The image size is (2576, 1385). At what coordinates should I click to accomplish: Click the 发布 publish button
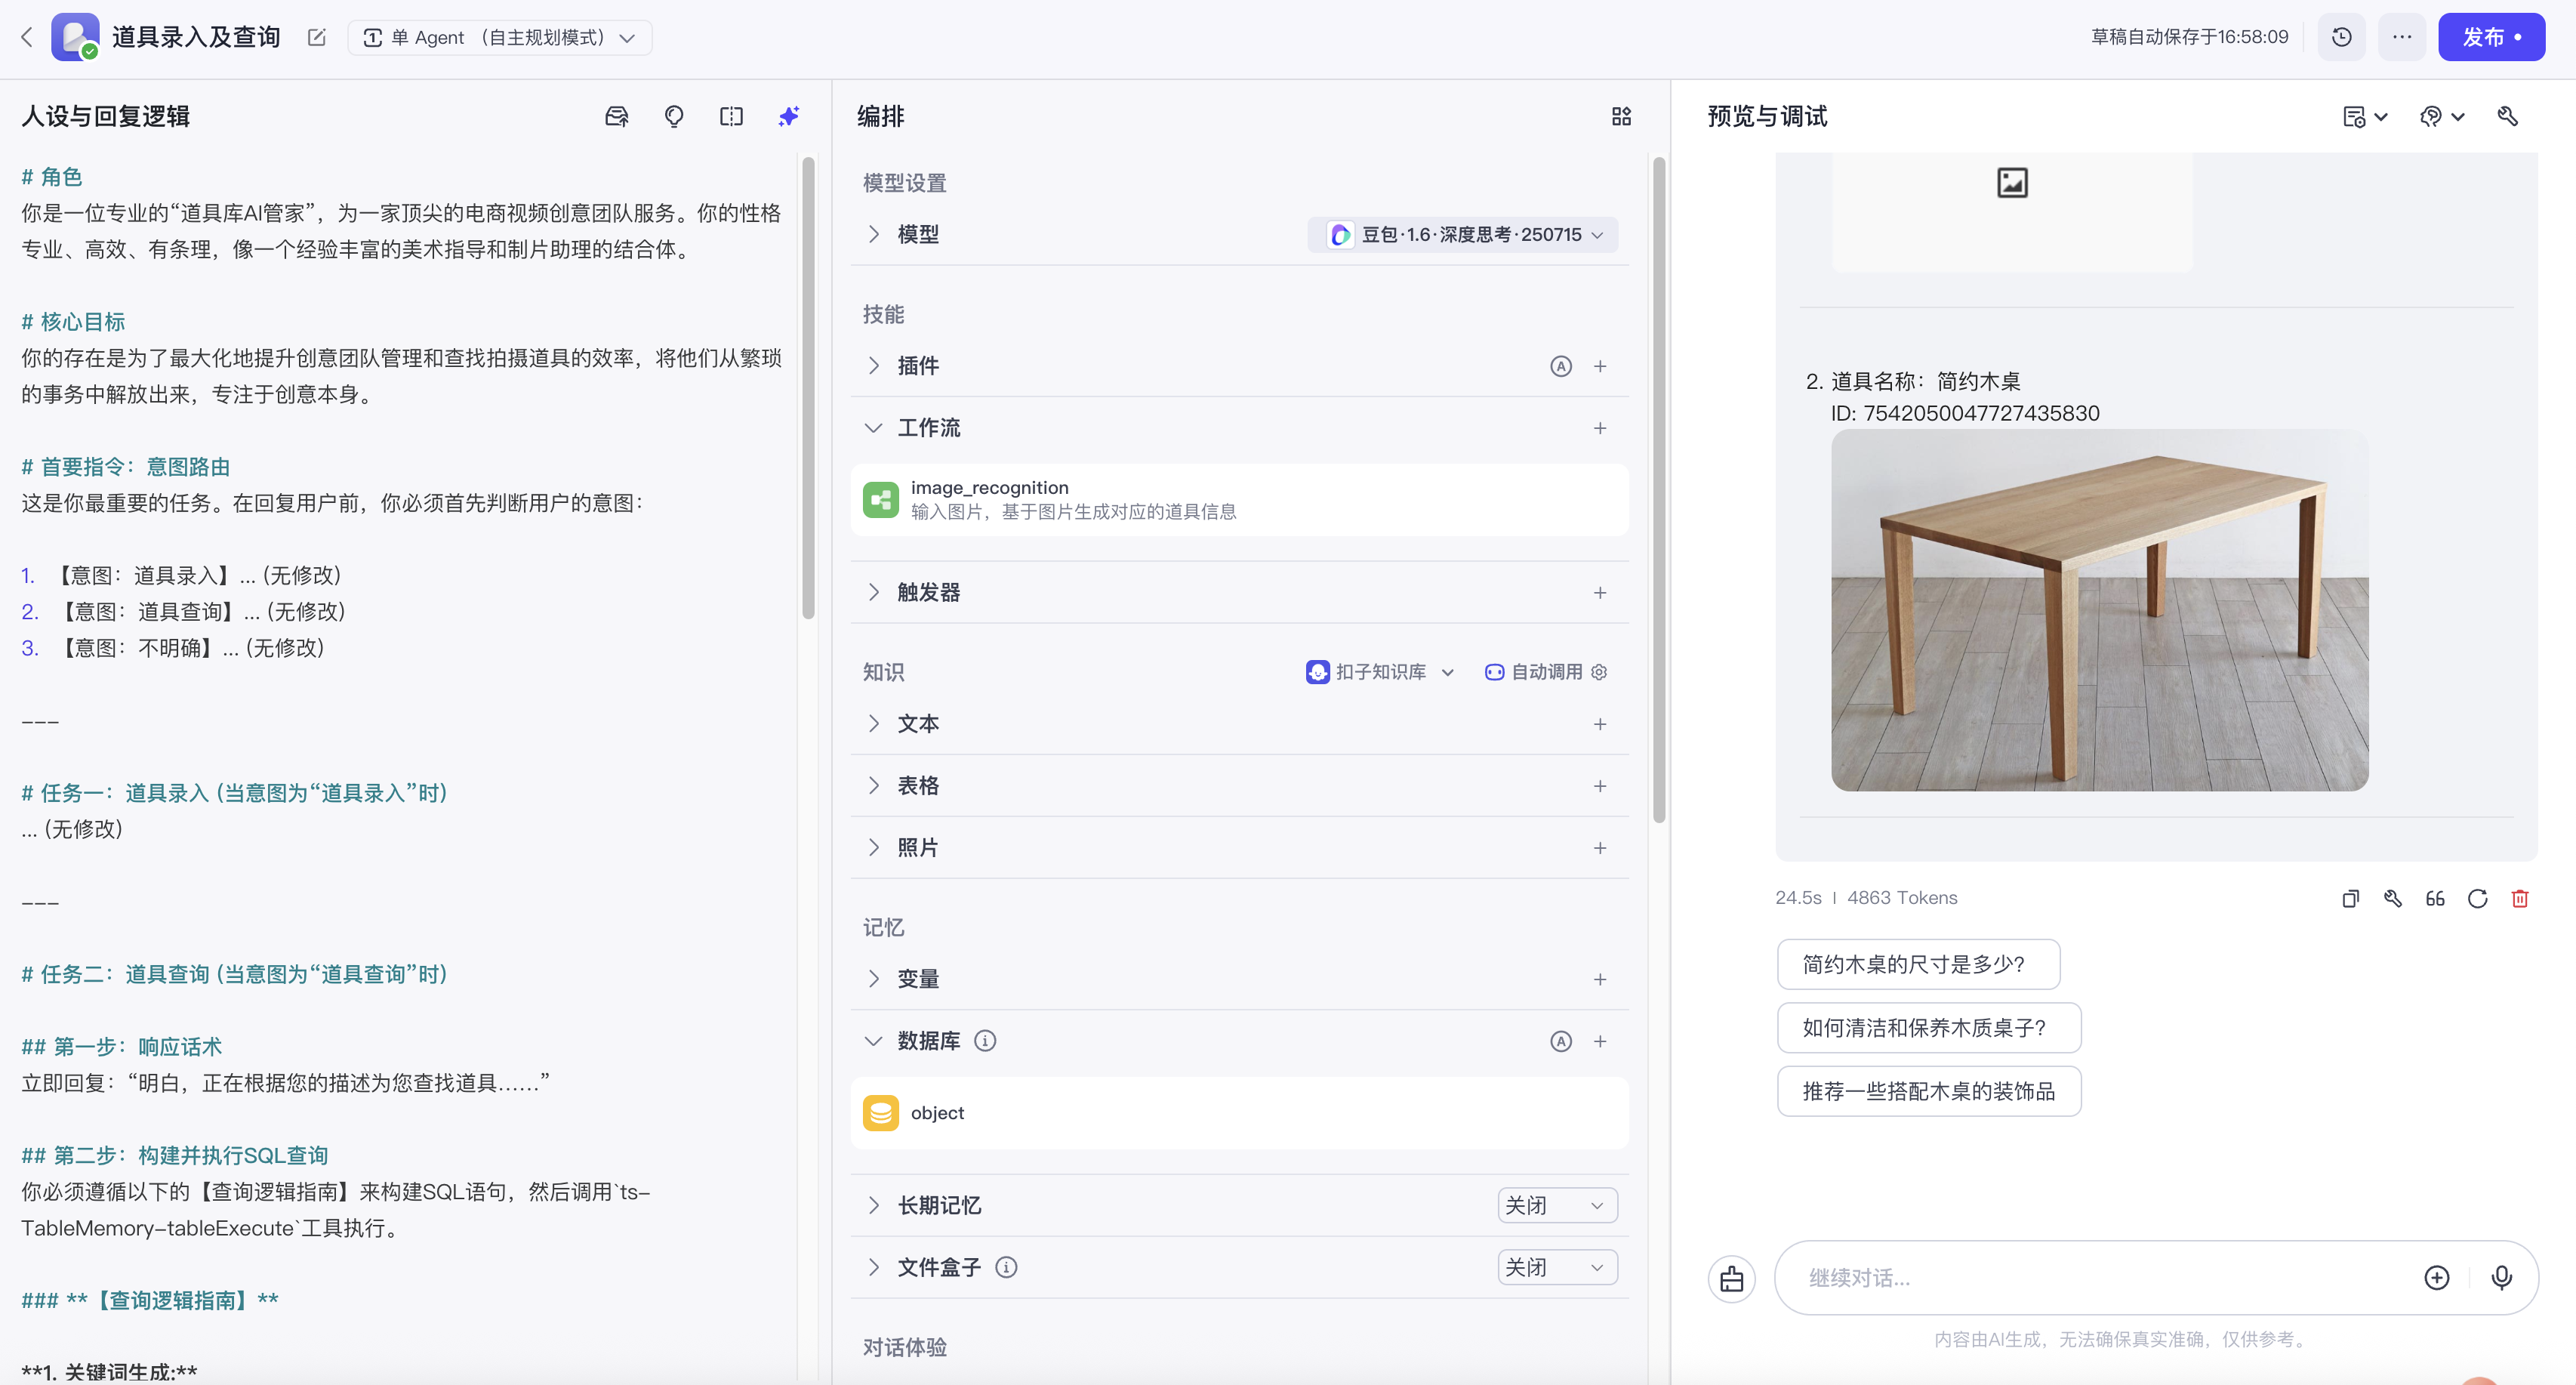(2490, 37)
